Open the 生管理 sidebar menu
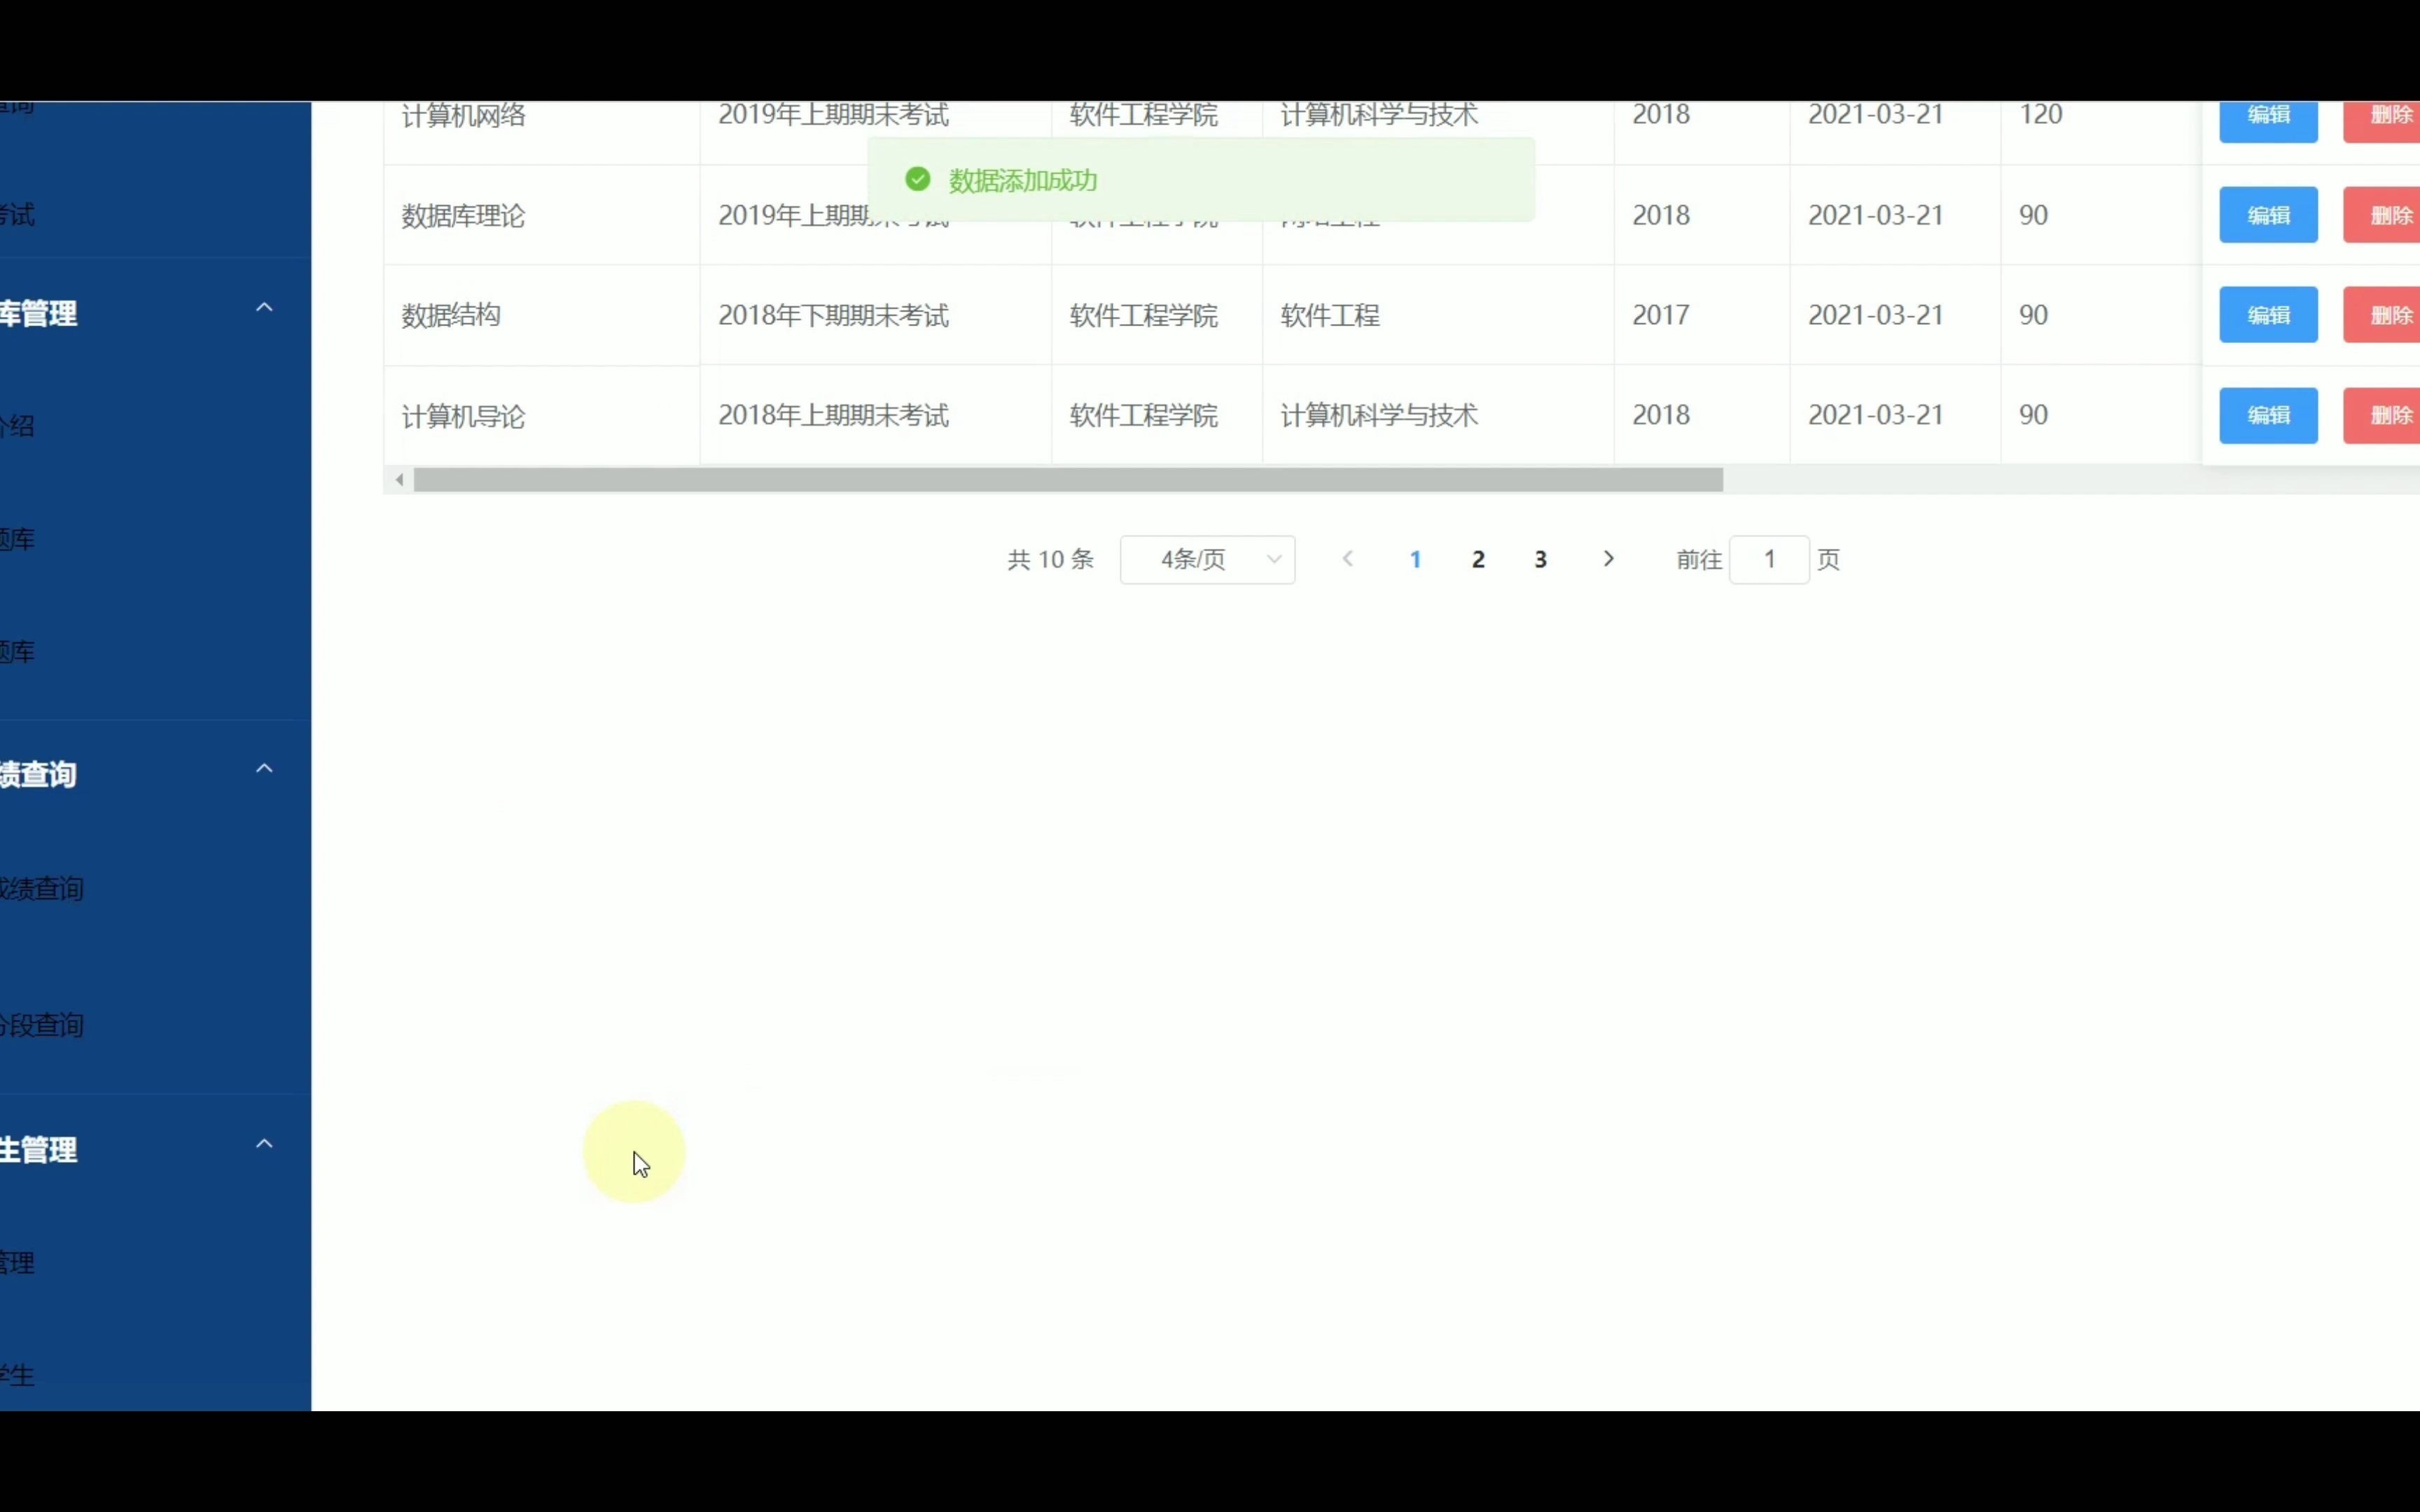This screenshot has width=2420, height=1512. click(155, 1149)
